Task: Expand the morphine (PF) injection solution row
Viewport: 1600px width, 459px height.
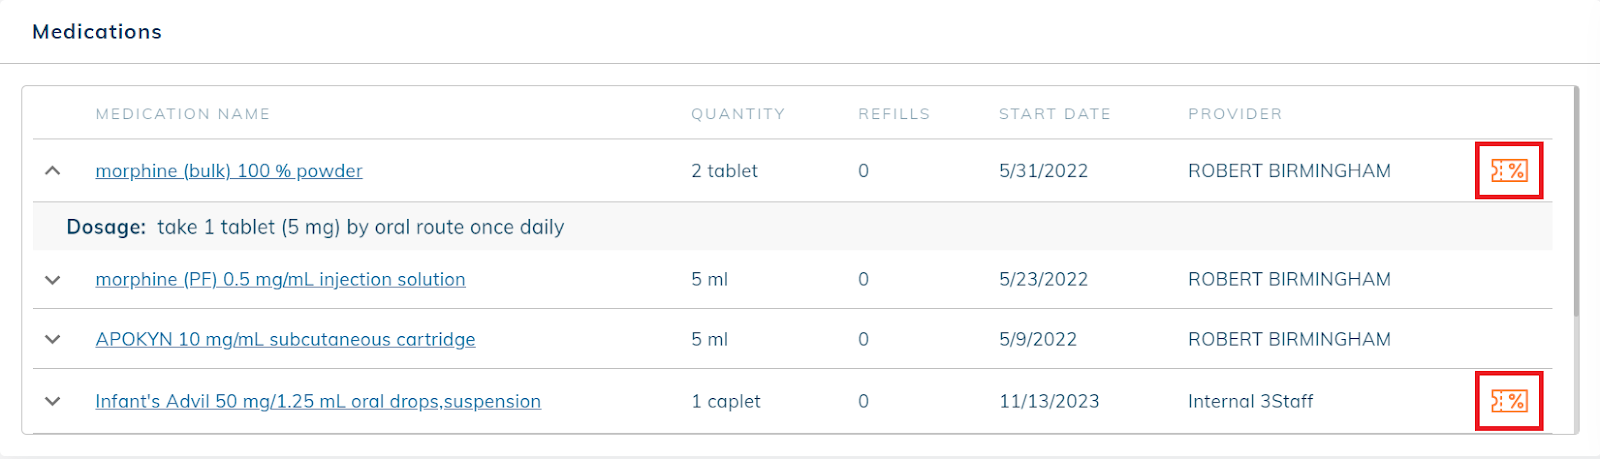Action: coord(53,280)
